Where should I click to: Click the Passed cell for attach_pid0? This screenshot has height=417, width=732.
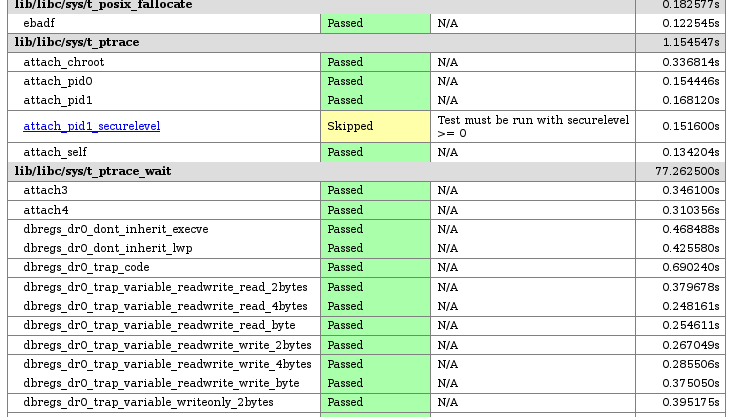375,81
